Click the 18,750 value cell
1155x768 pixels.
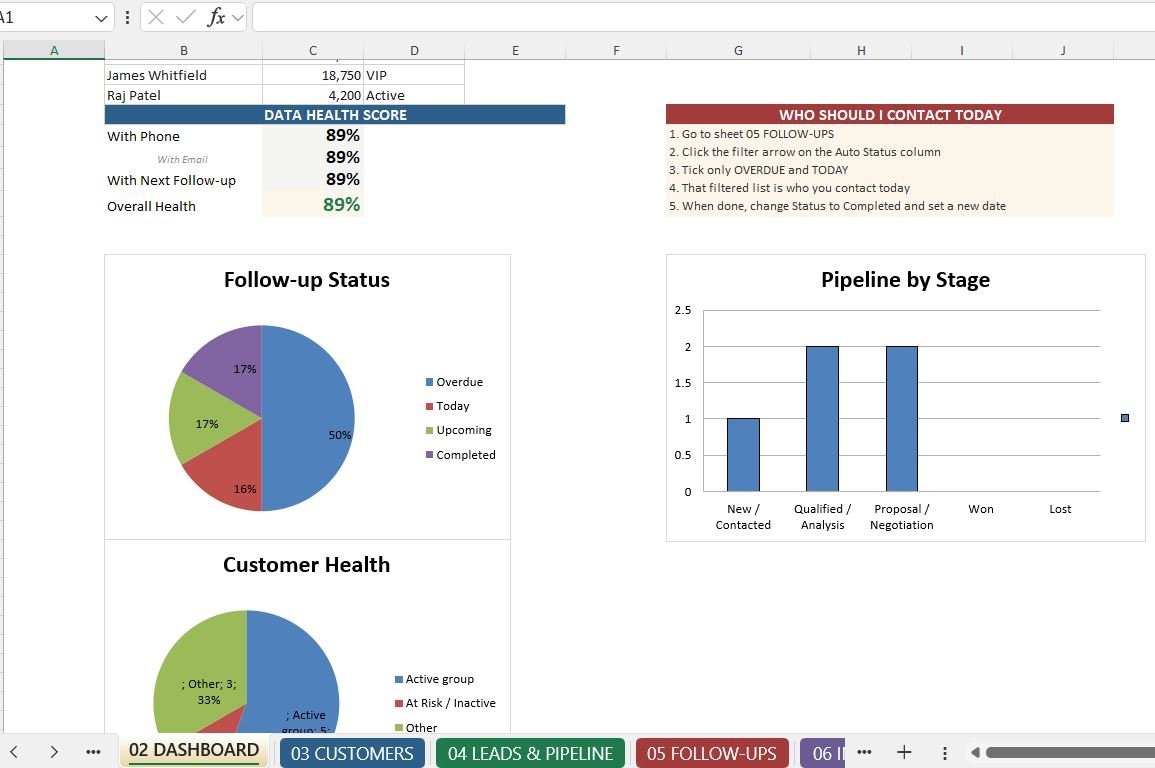pyautogui.click(x=313, y=75)
